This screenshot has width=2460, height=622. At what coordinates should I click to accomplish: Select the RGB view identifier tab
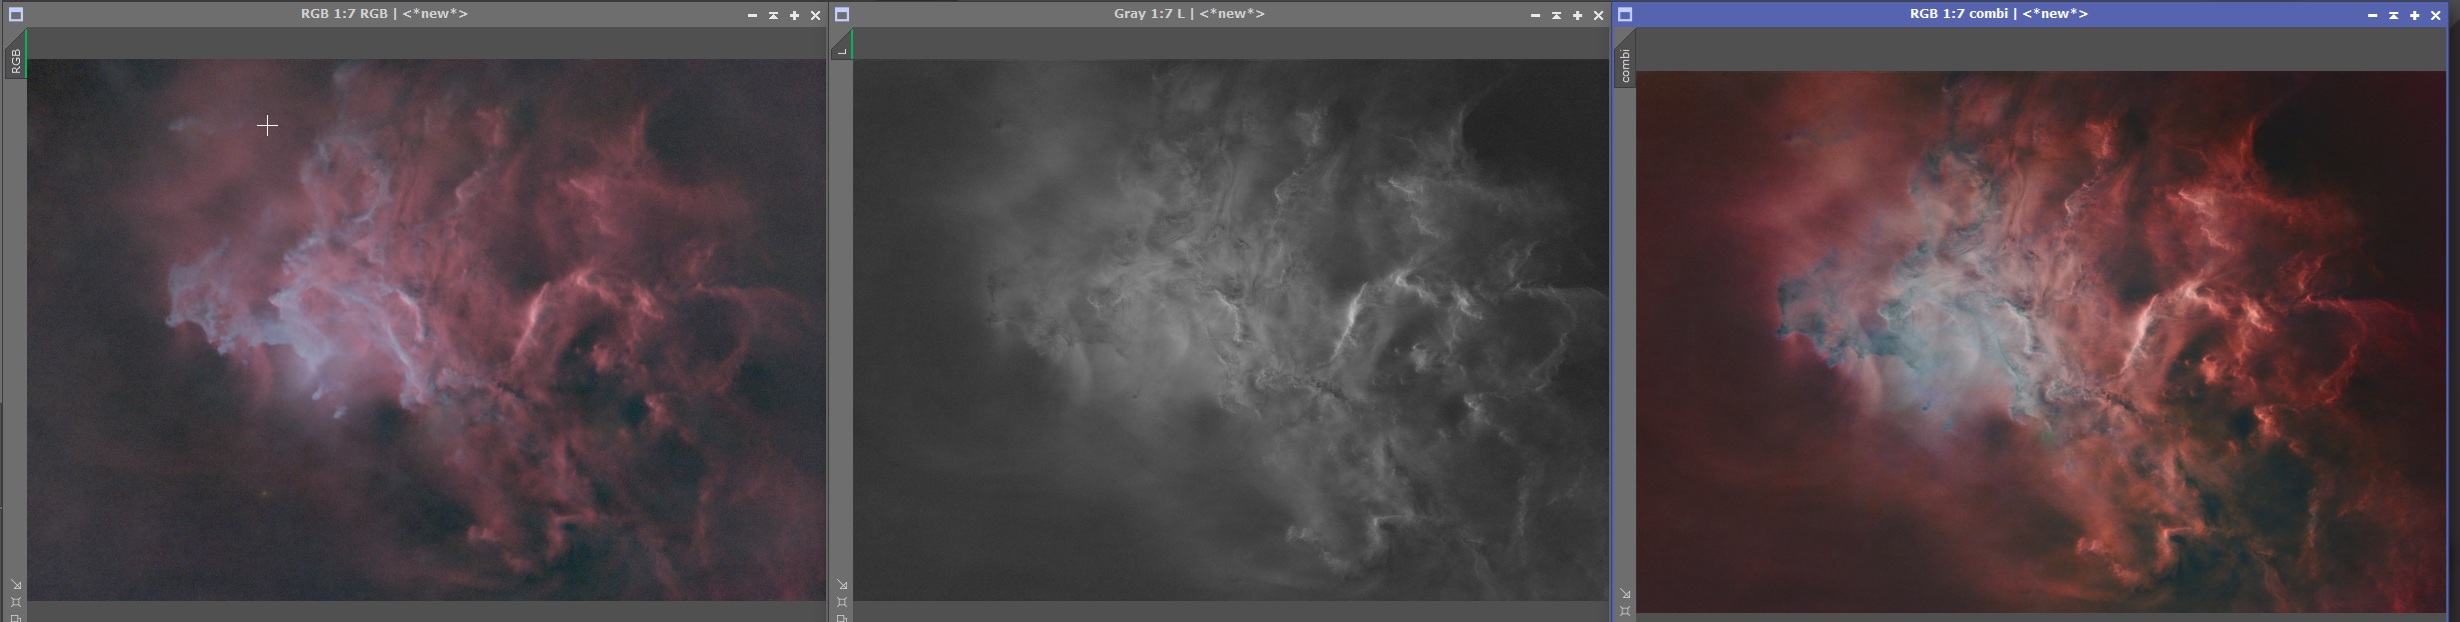tap(16, 61)
